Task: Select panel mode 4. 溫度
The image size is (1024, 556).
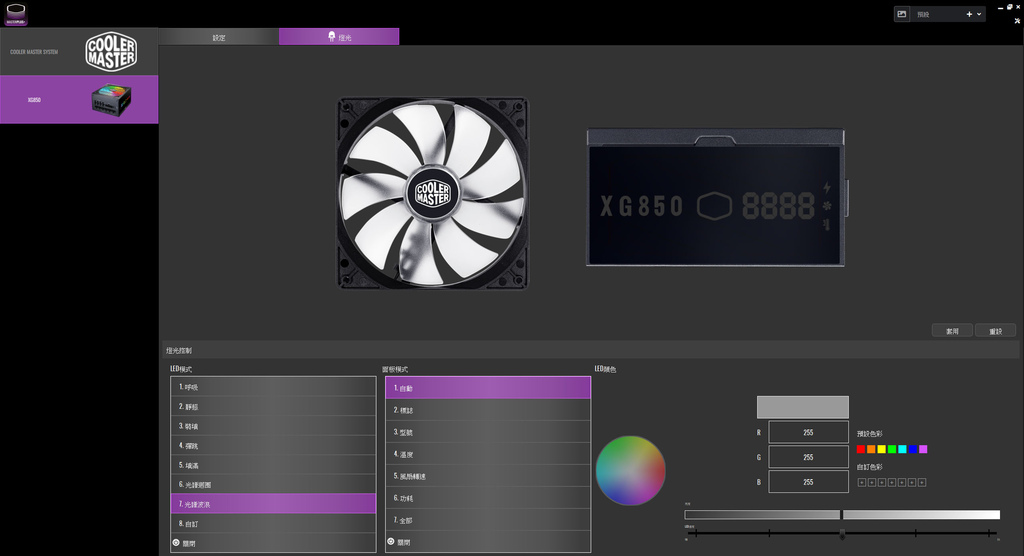Action: pos(488,454)
